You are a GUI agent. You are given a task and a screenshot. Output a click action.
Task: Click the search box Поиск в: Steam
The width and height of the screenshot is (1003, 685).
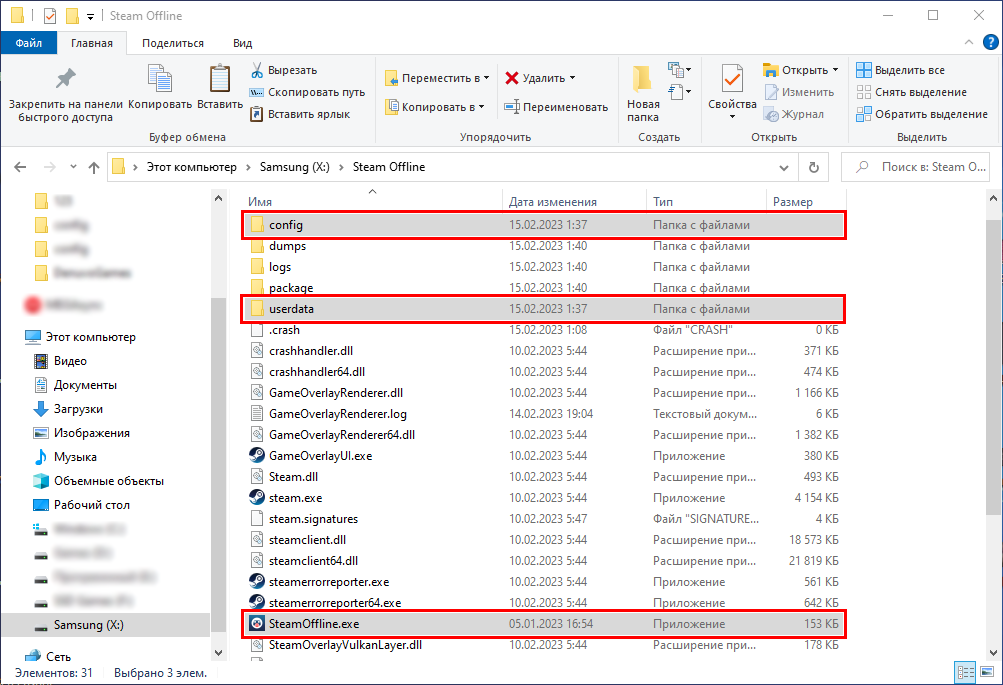(x=915, y=167)
